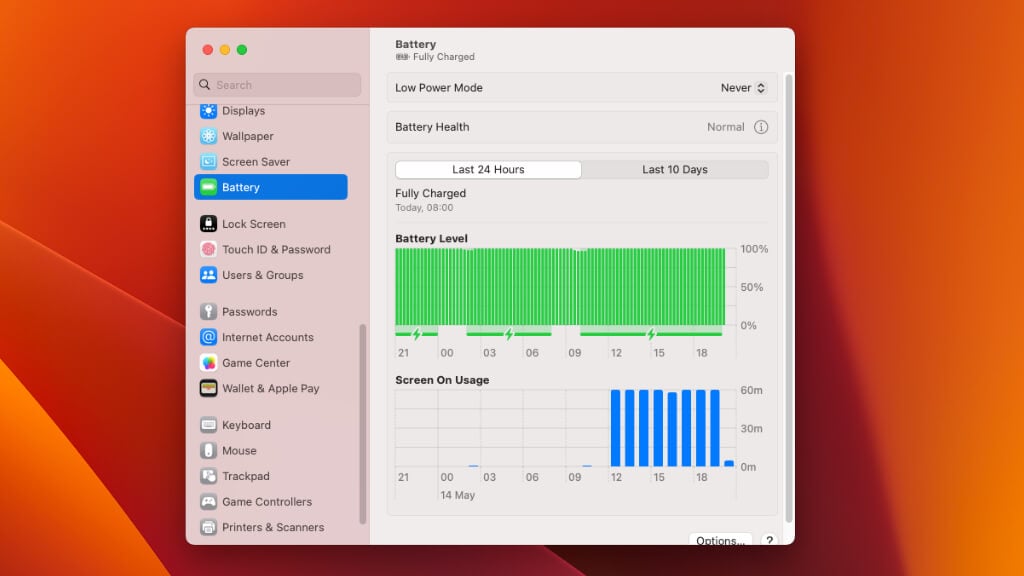Open the Lock Screen padlock icon
The width and height of the screenshot is (1024, 576).
(x=208, y=223)
